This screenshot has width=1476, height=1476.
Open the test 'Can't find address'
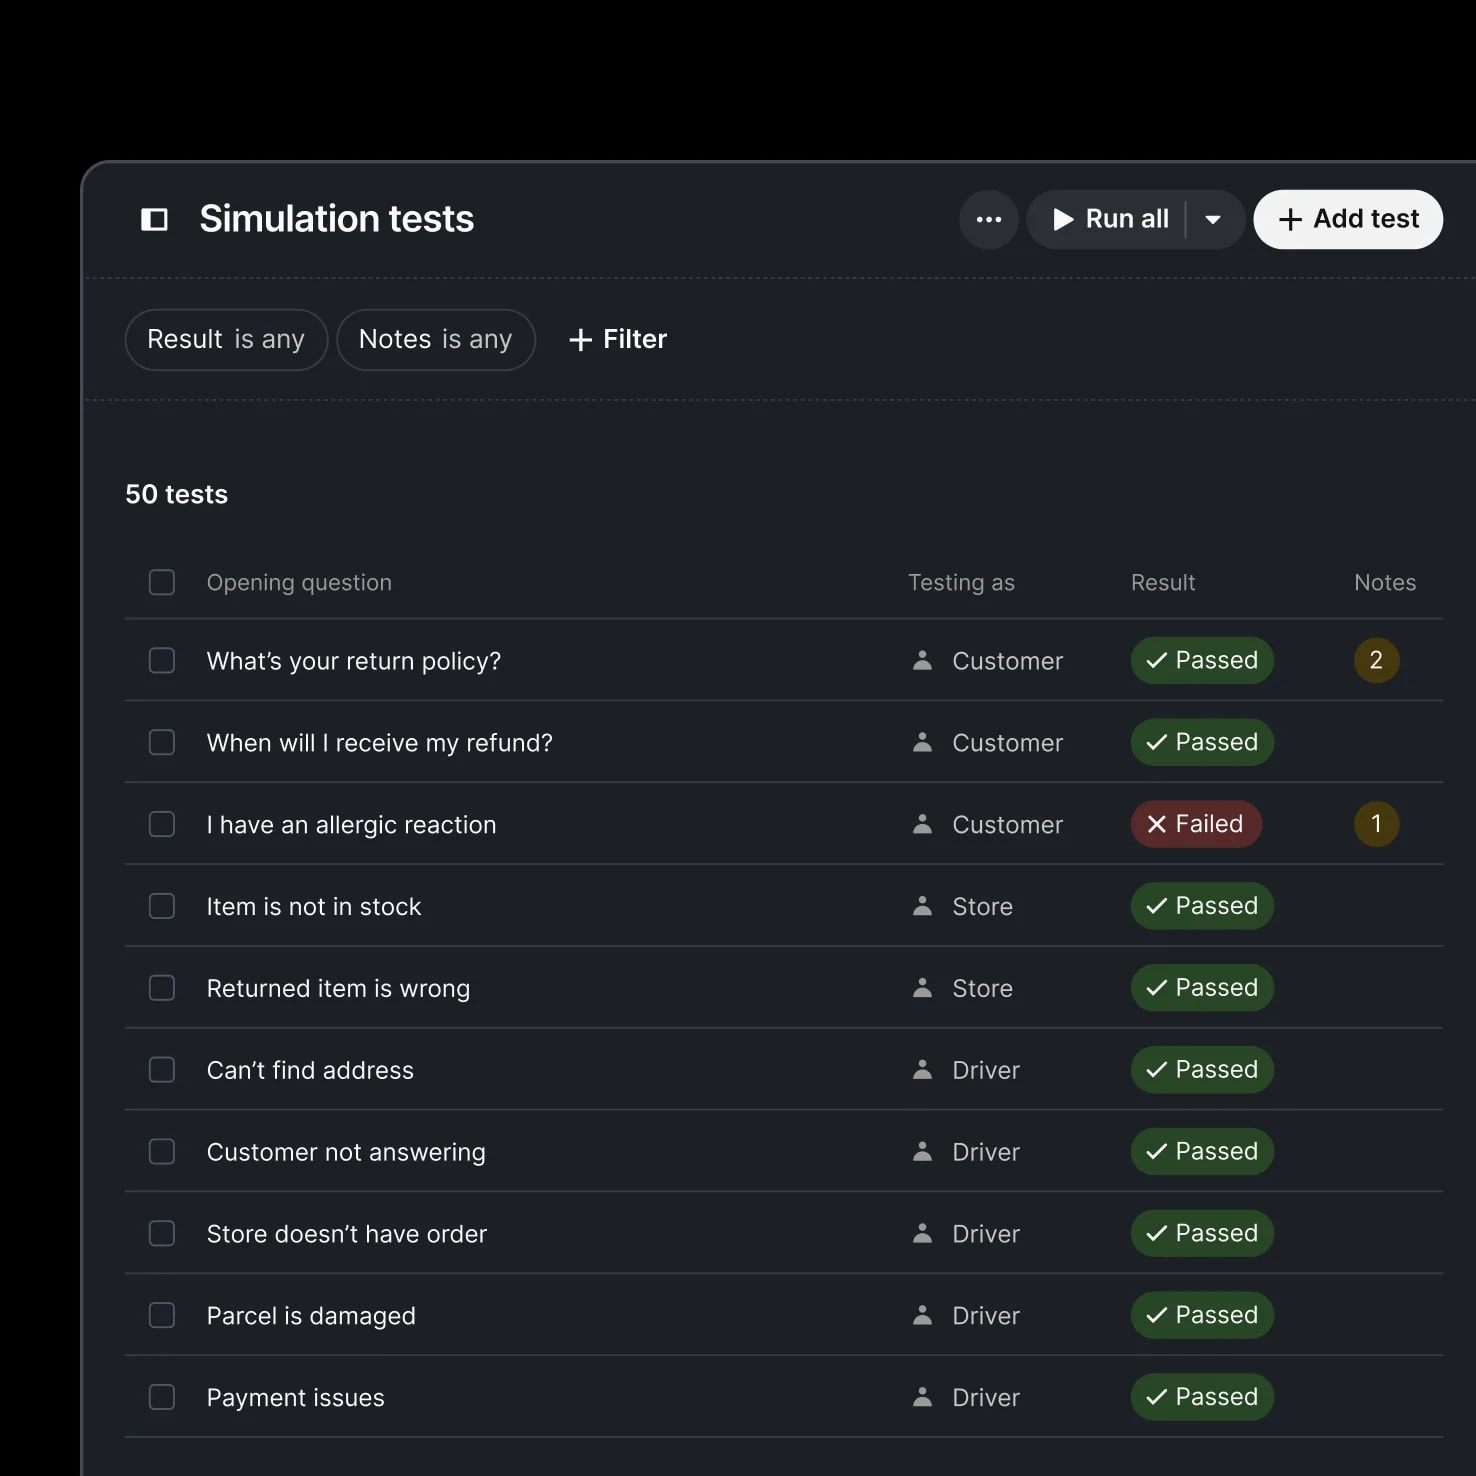pos(310,1069)
